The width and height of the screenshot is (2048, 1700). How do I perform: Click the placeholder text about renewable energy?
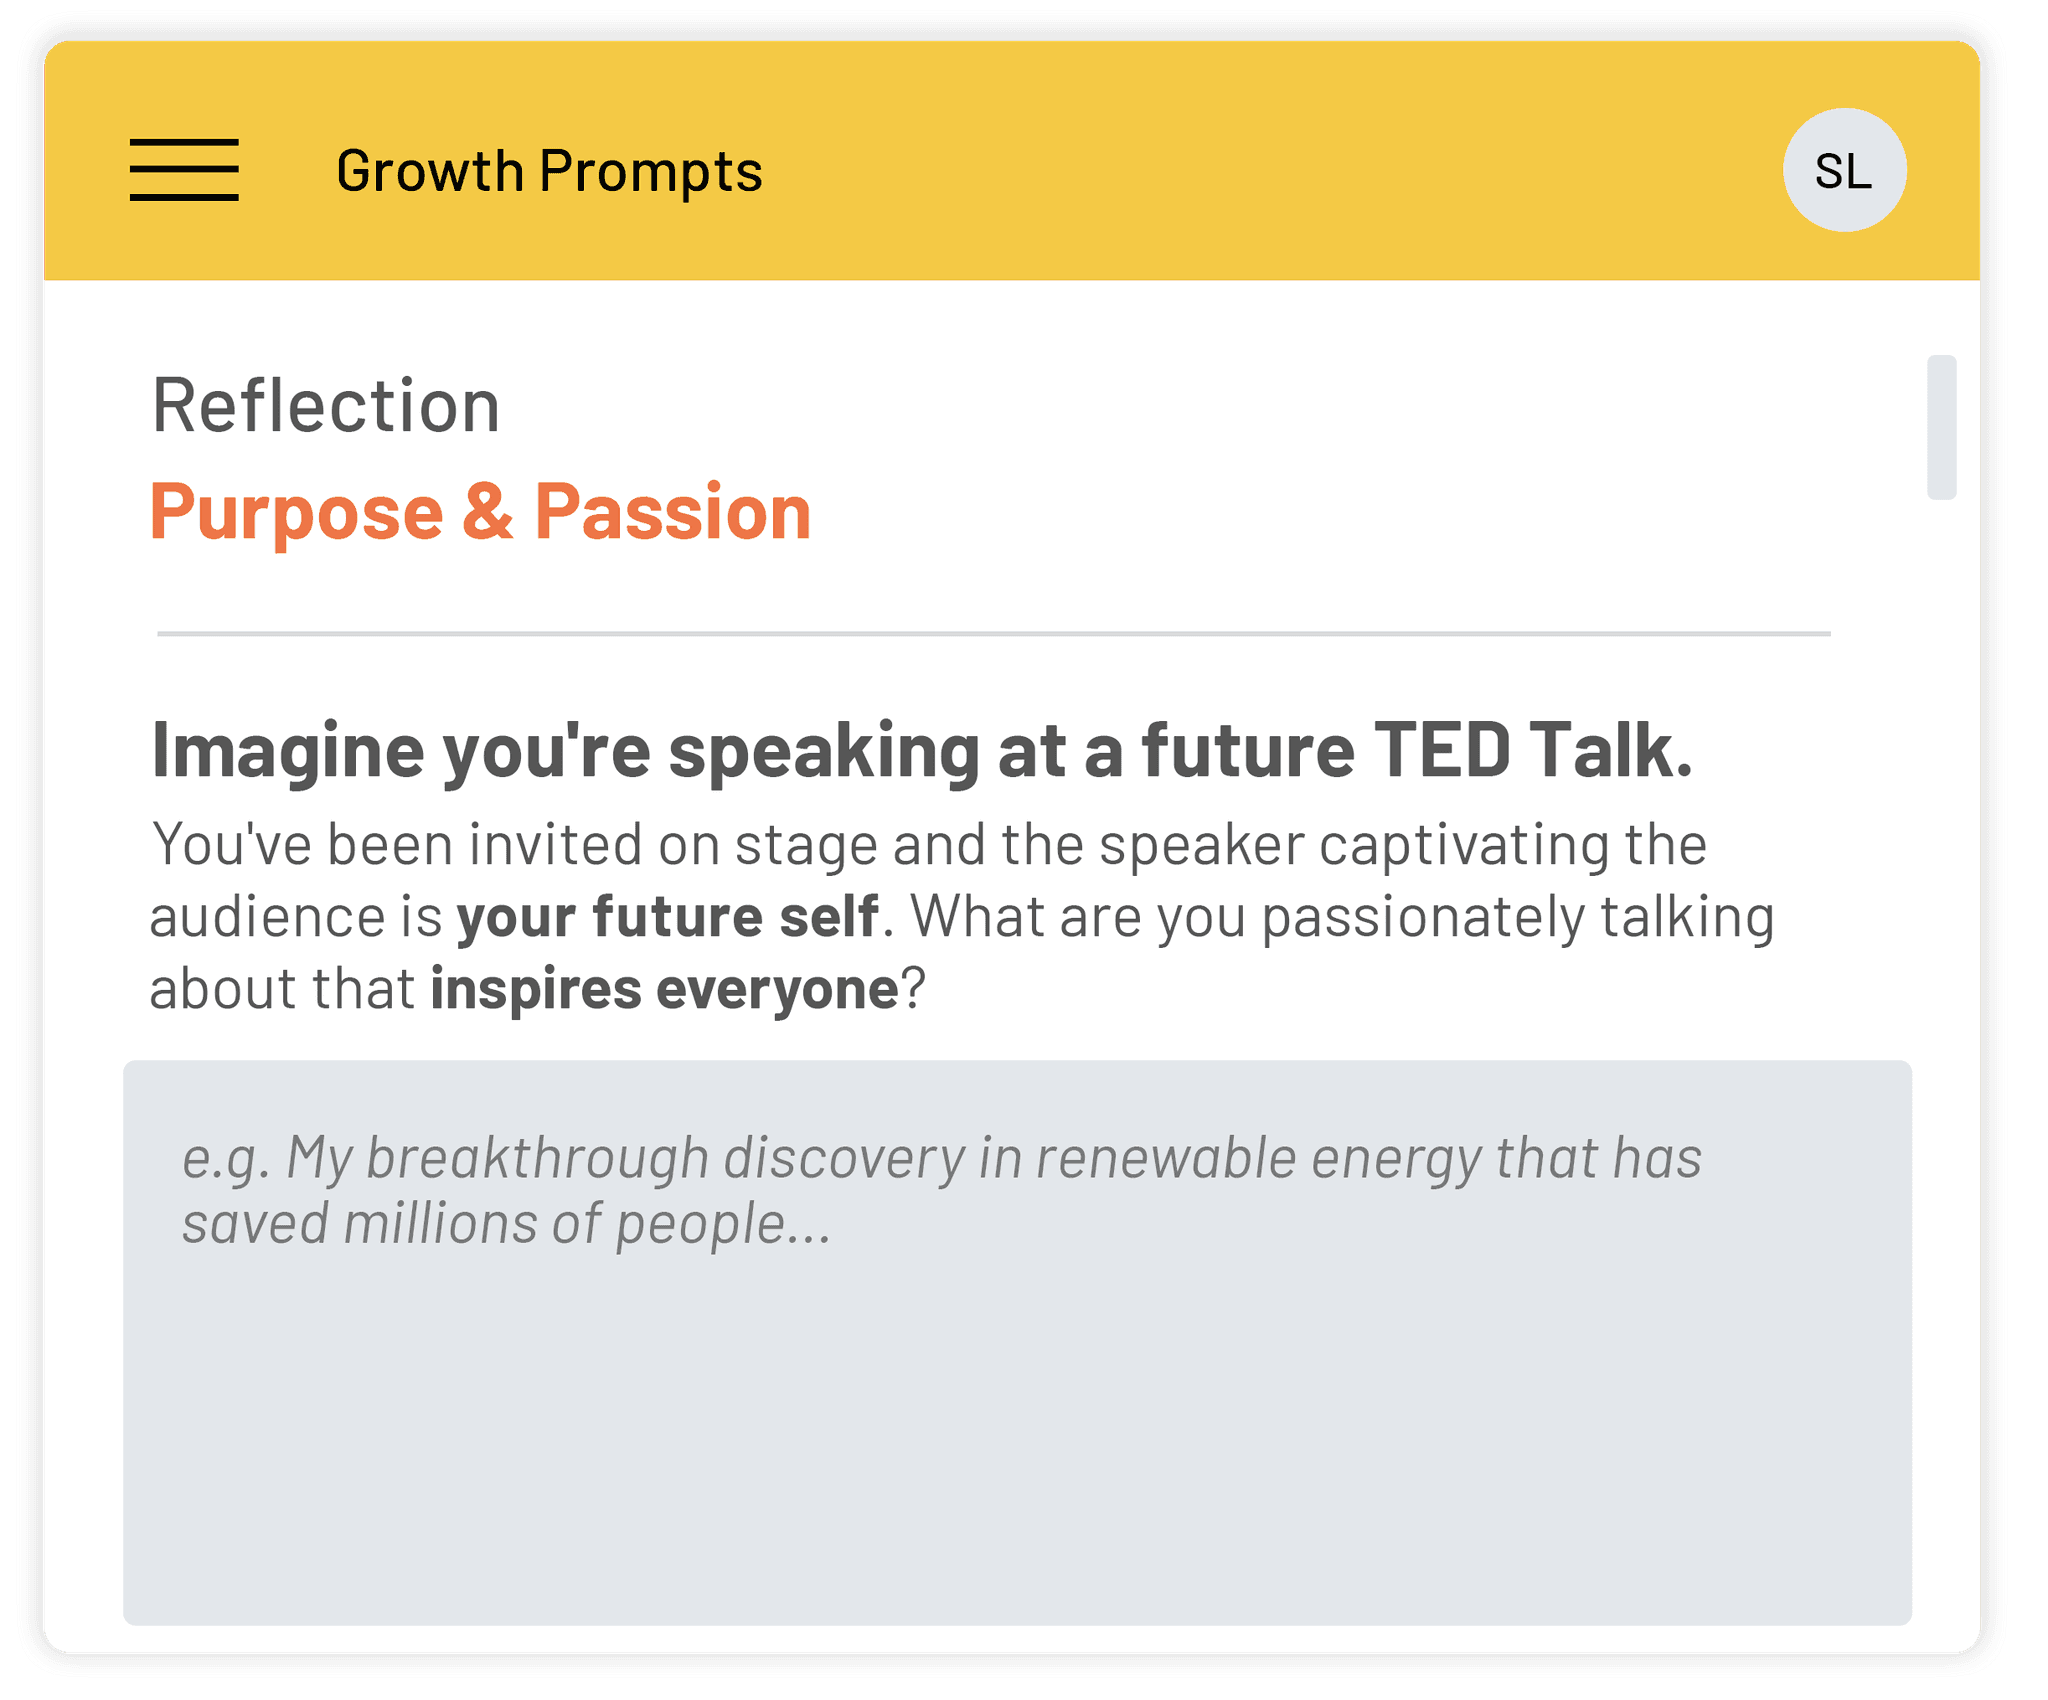click(x=941, y=1158)
